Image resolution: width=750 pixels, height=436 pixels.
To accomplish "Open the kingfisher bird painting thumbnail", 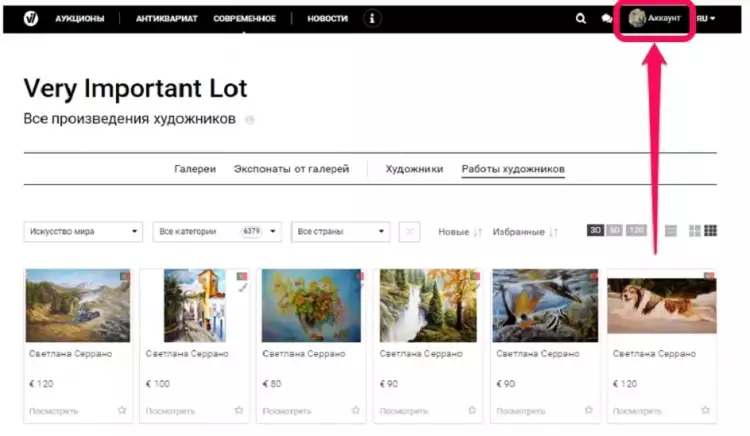I will click(545, 305).
